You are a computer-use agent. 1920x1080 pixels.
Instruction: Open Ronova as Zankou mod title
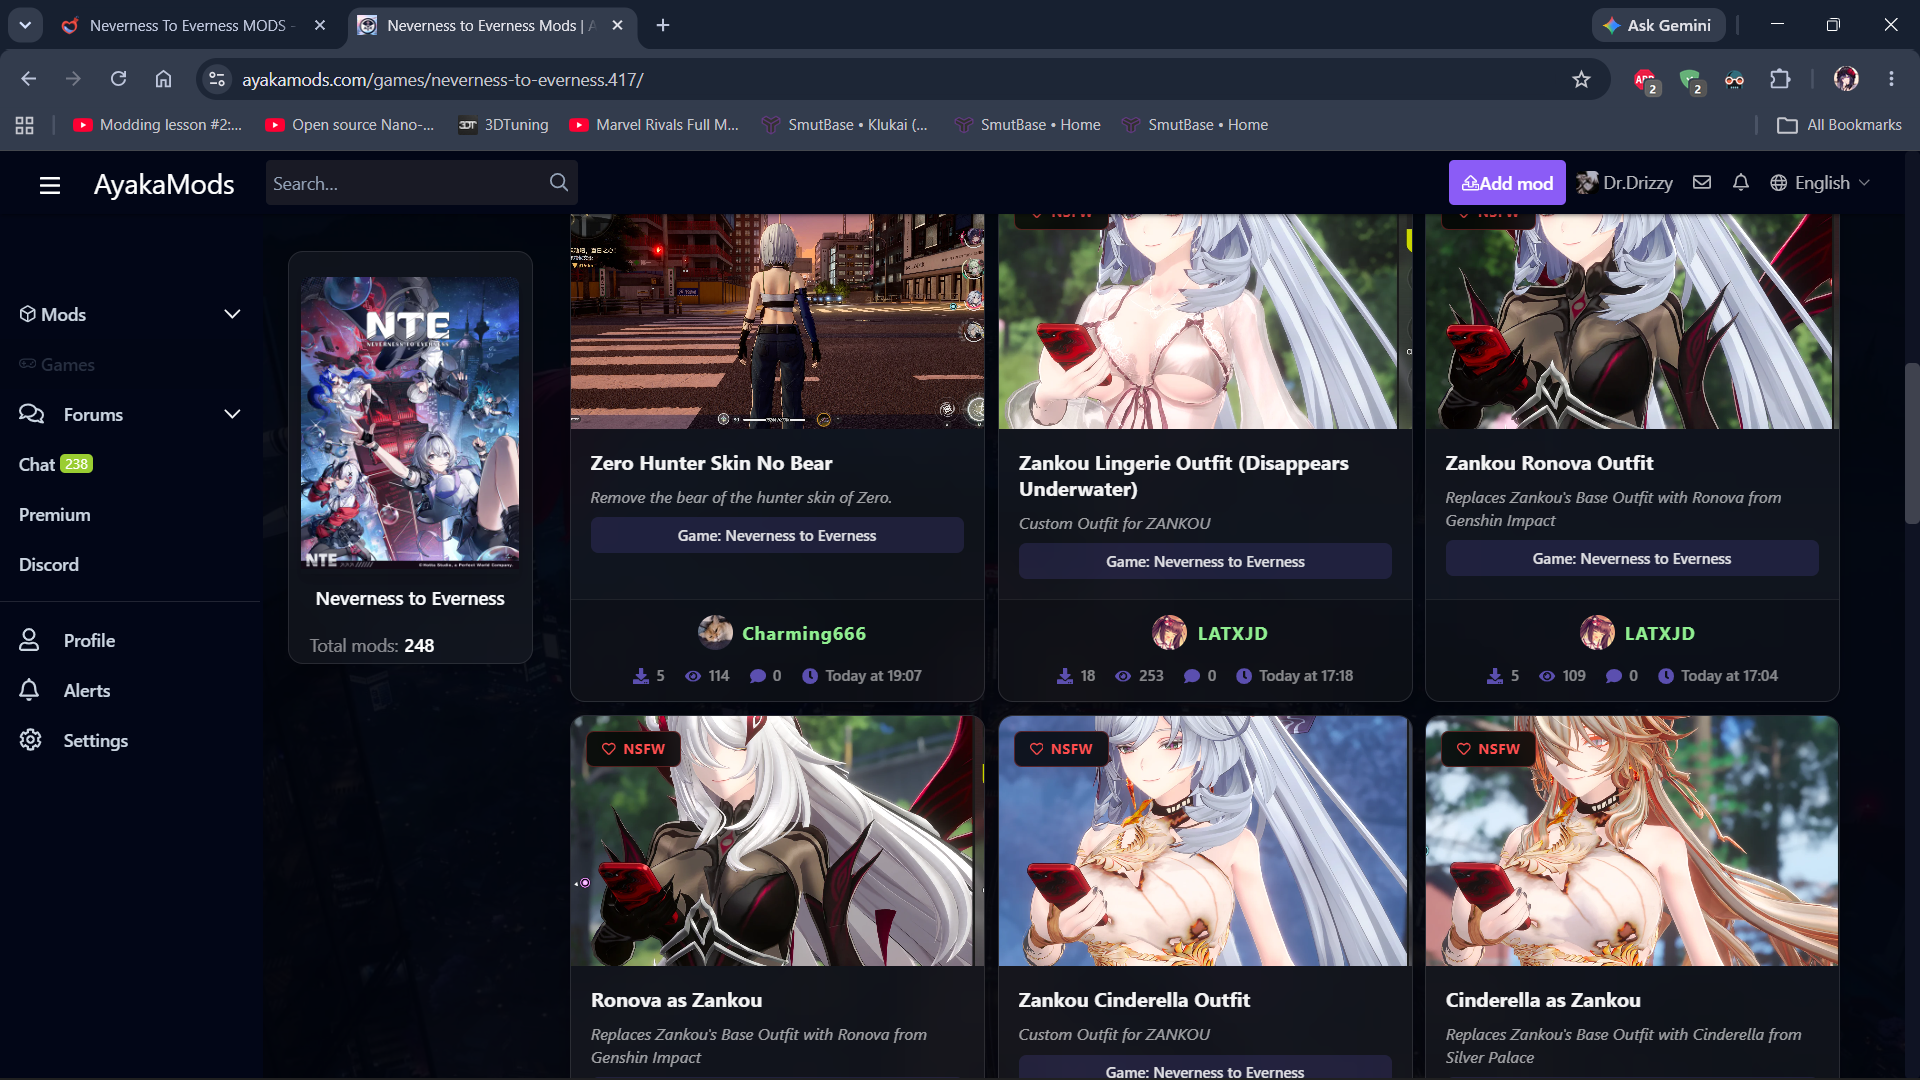point(676,999)
